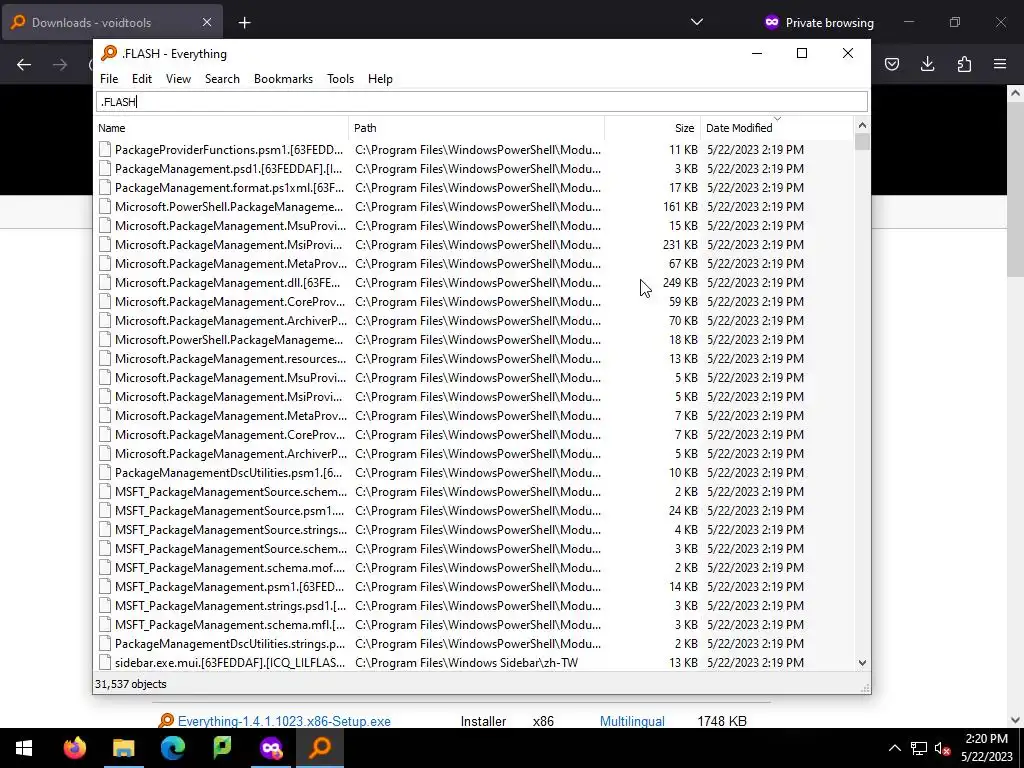1024x768 pixels.
Task: Select file icon of PackageProviderFunctions.psm1 row
Action: tap(104, 150)
